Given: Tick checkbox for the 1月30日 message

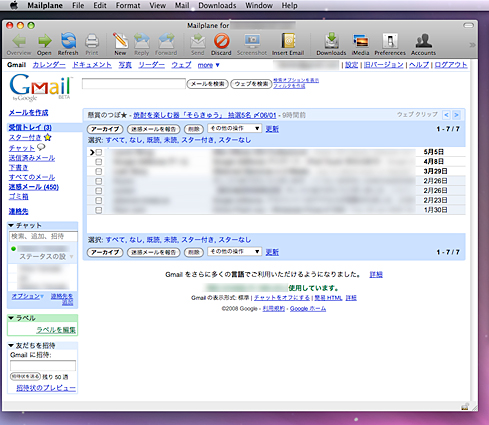Looking at the screenshot, I should point(99,210).
